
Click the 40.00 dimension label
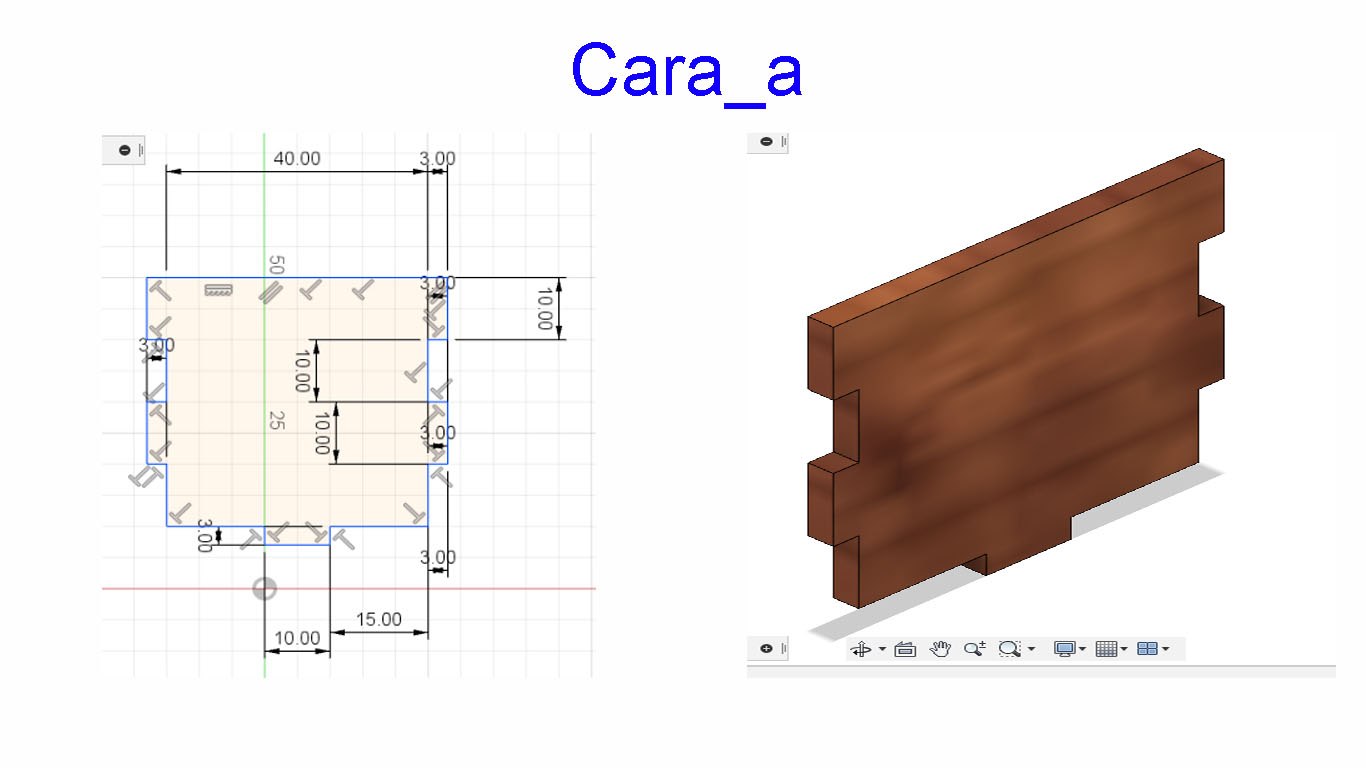[x=296, y=158]
